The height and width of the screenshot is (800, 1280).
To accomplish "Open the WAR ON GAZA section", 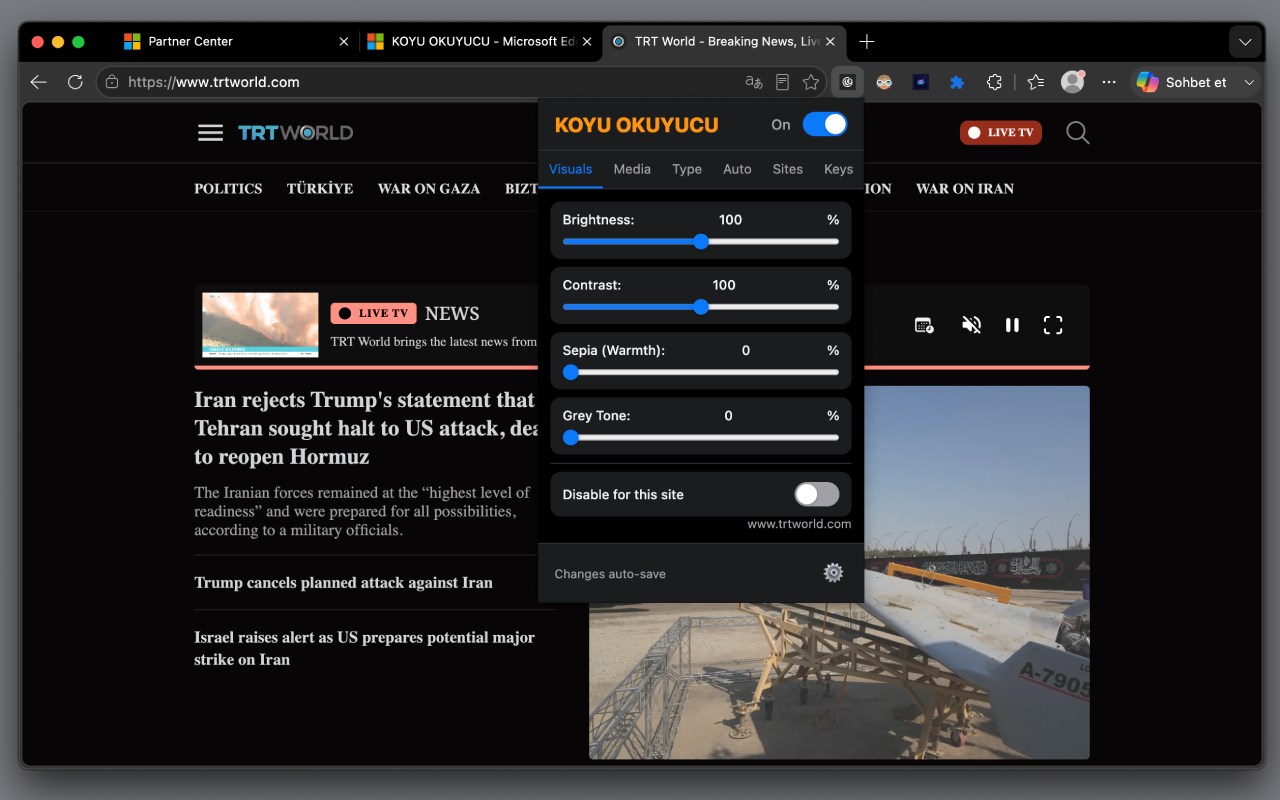I will tap(429, 188).
